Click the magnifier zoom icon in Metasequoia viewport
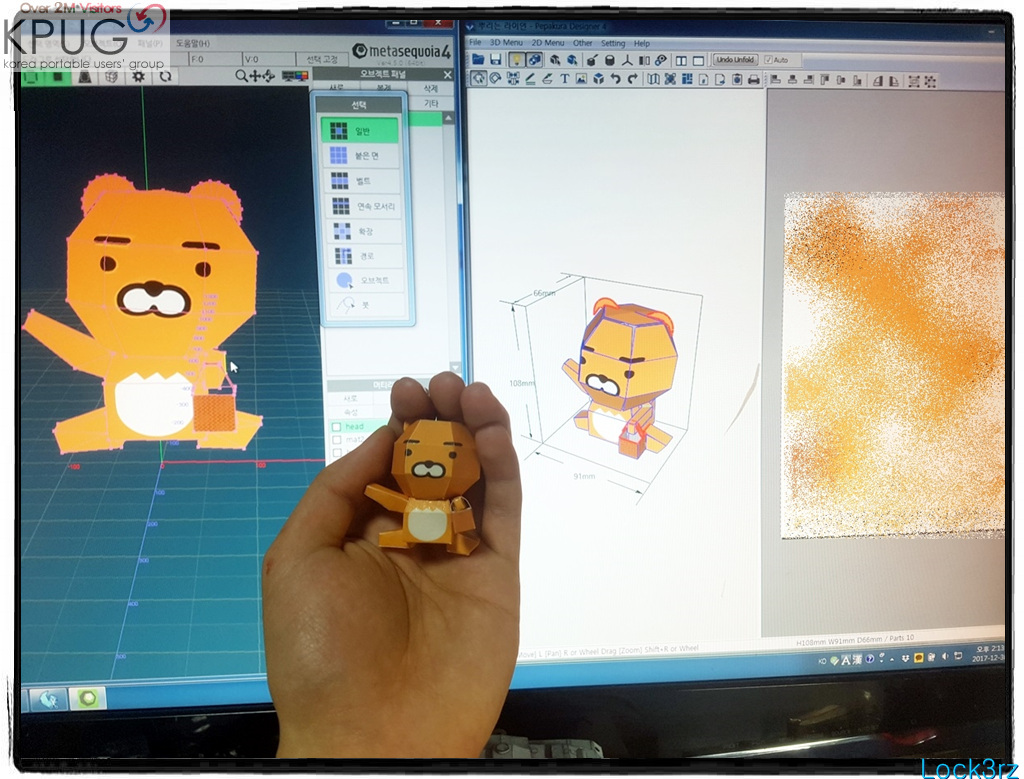Screen dimensions: 1024x779 click(241, 76)
